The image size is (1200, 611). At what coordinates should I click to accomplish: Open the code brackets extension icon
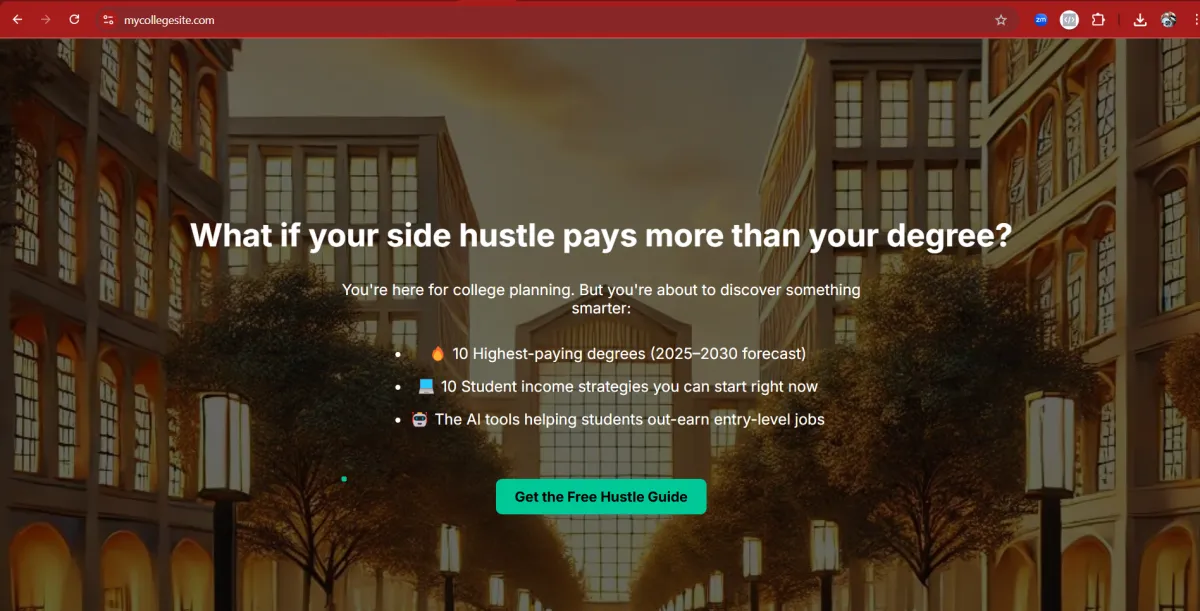click(x=1069, y=19)
